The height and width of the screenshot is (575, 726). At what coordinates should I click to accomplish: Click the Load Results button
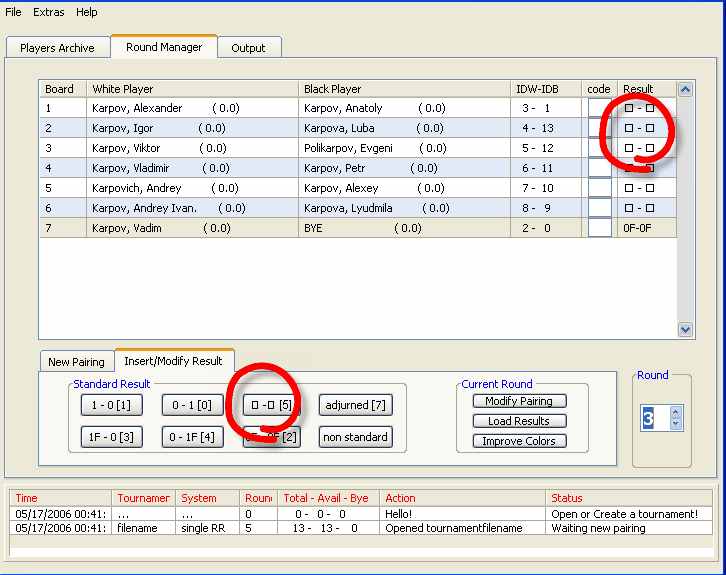(x=519, y=421)
